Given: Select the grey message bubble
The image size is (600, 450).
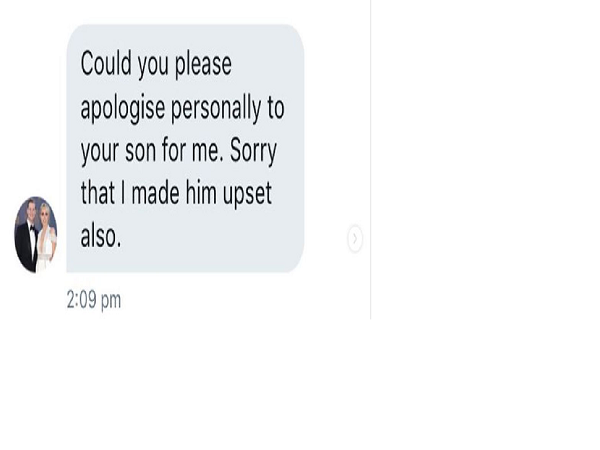Looking at the screenshot, I should pos(186,148).
